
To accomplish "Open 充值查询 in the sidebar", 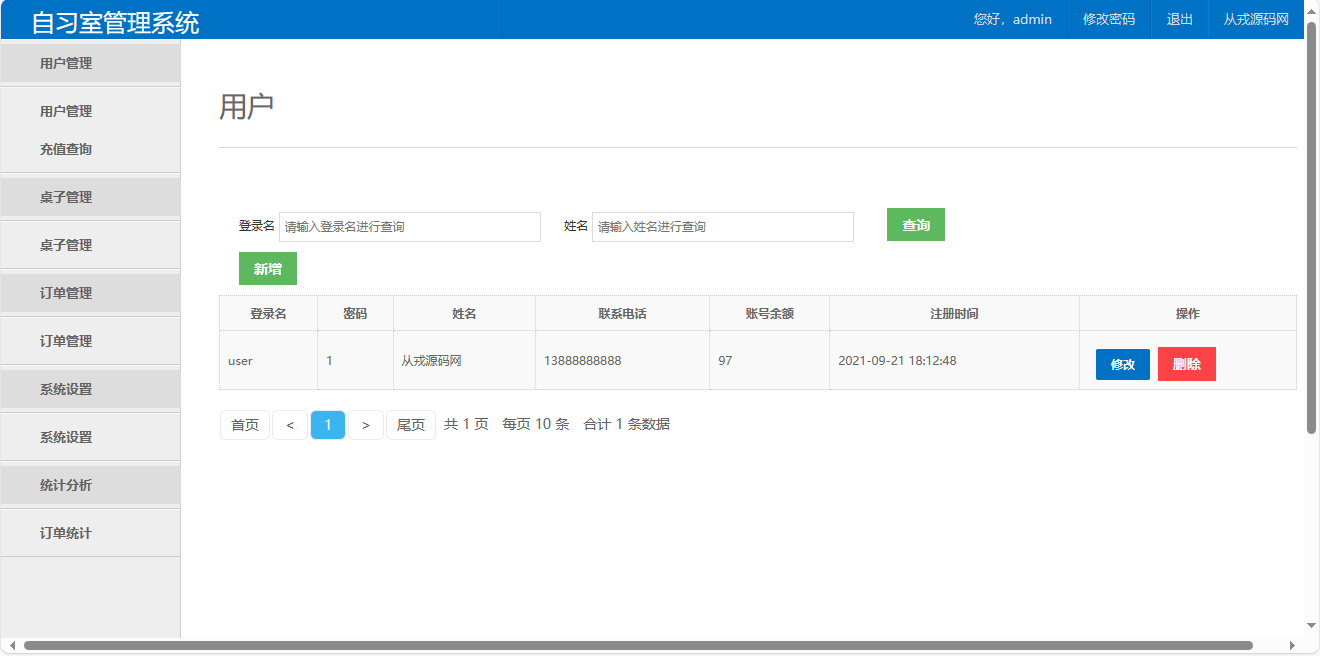I will [x=66, y=149].
